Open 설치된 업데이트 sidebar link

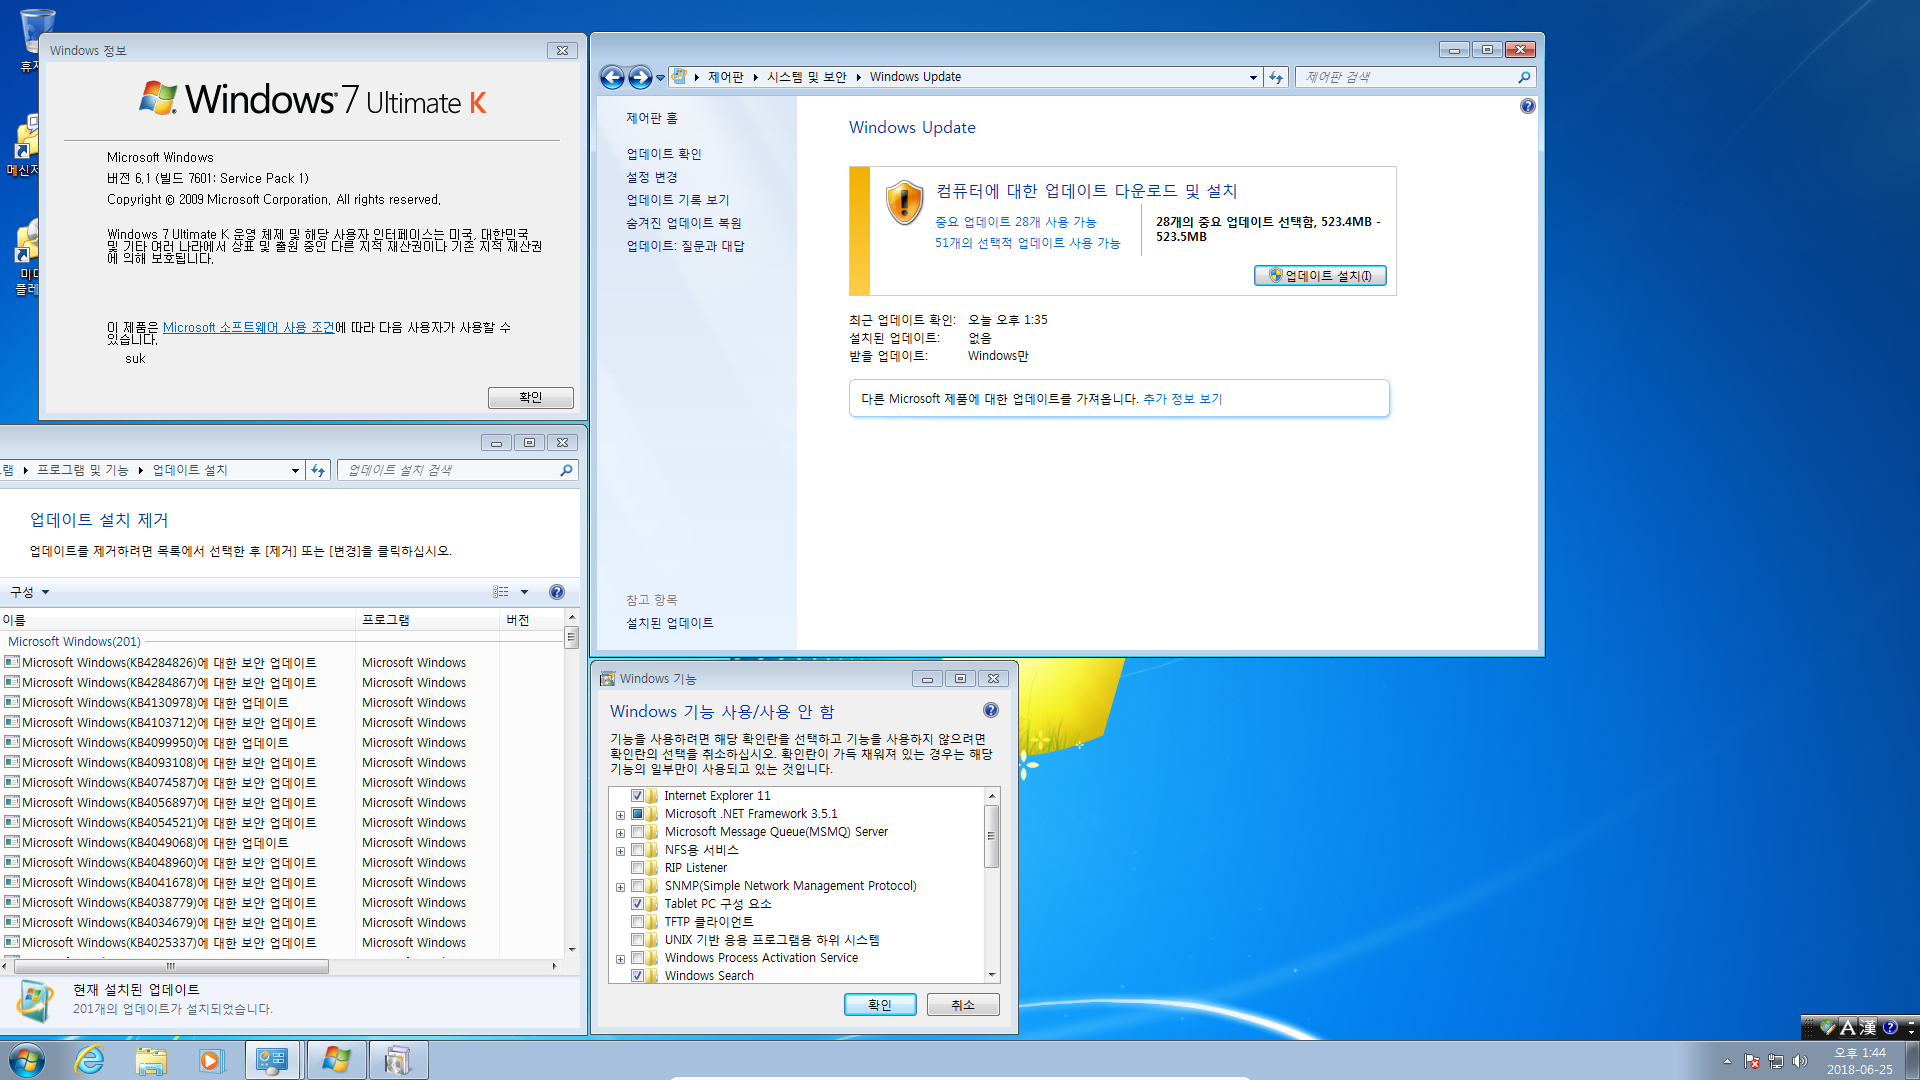point(670,623)
